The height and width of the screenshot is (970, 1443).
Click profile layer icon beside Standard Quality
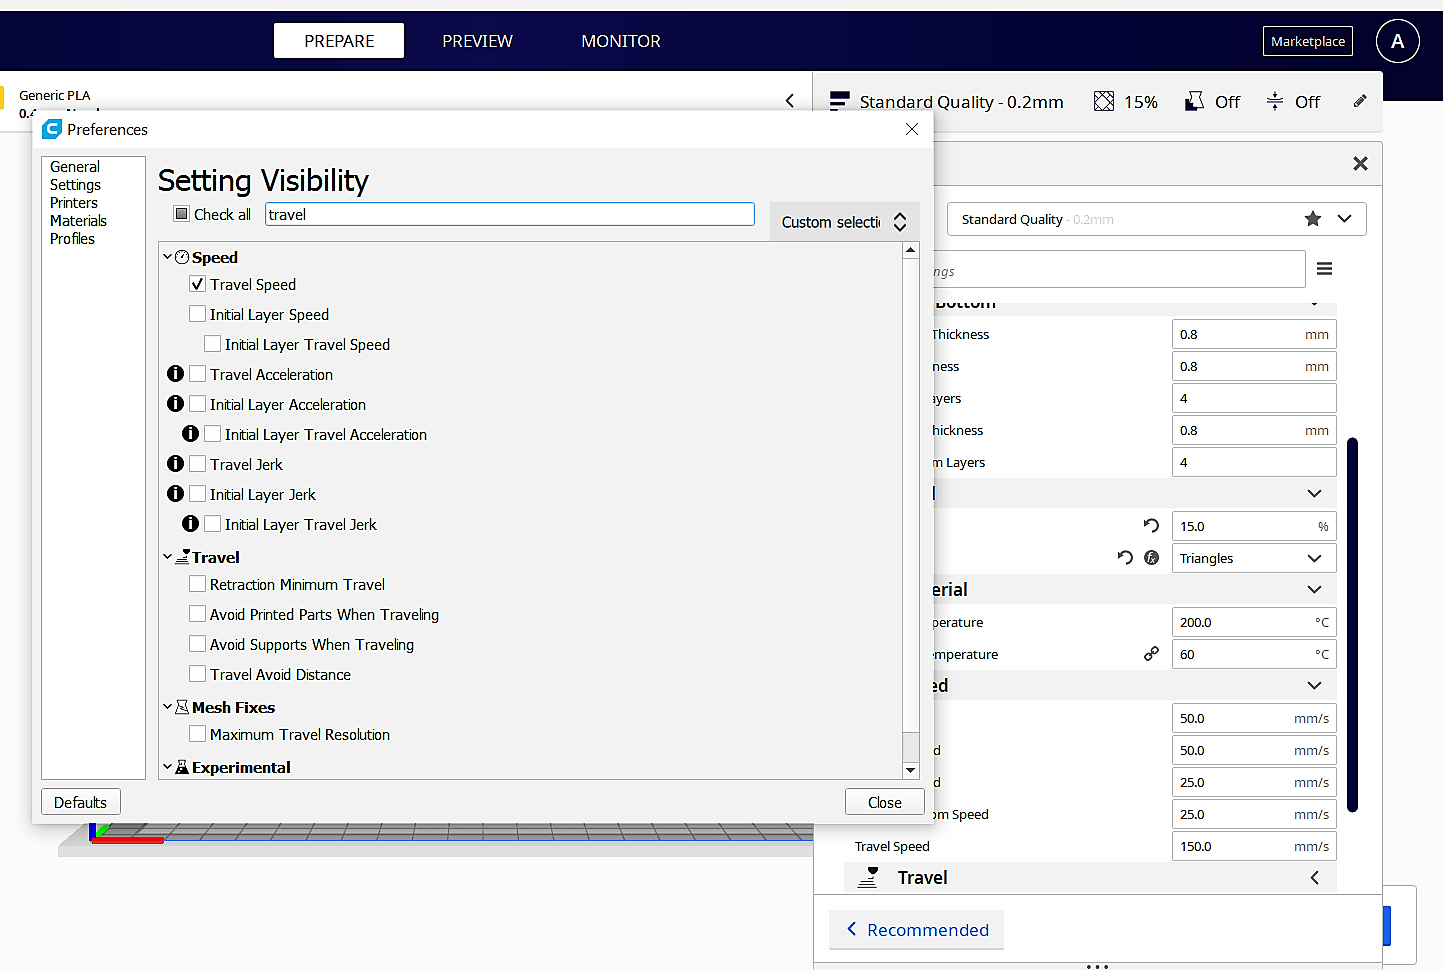[840, 101]
